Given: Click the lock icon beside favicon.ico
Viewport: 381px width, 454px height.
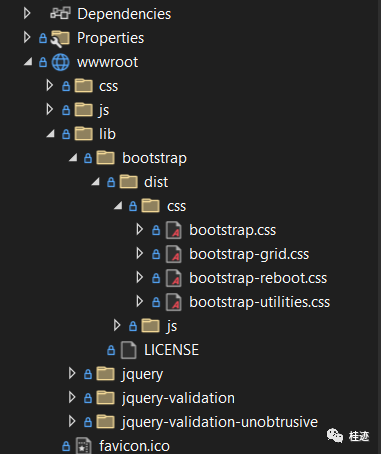Looking at the screenshot, I should [x=66, y=446].
